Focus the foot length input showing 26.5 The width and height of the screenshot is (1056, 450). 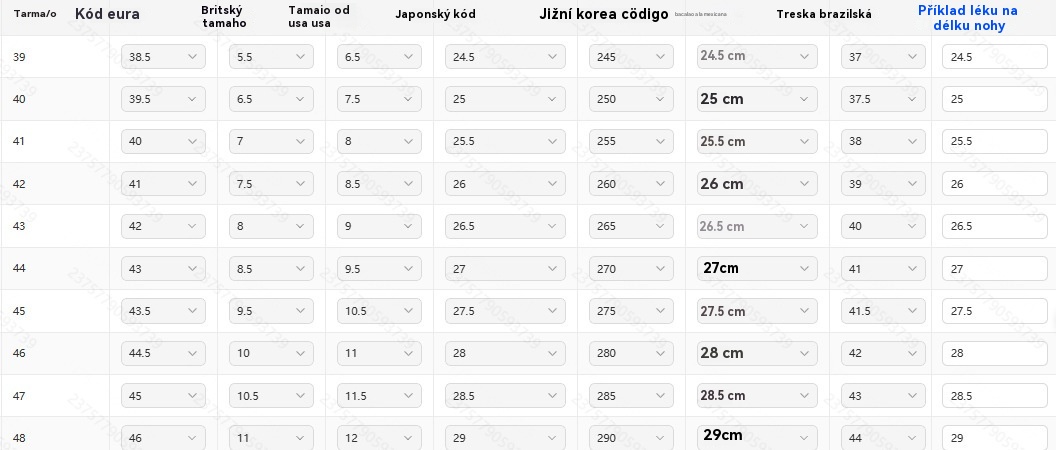click(x=994, y=226)
